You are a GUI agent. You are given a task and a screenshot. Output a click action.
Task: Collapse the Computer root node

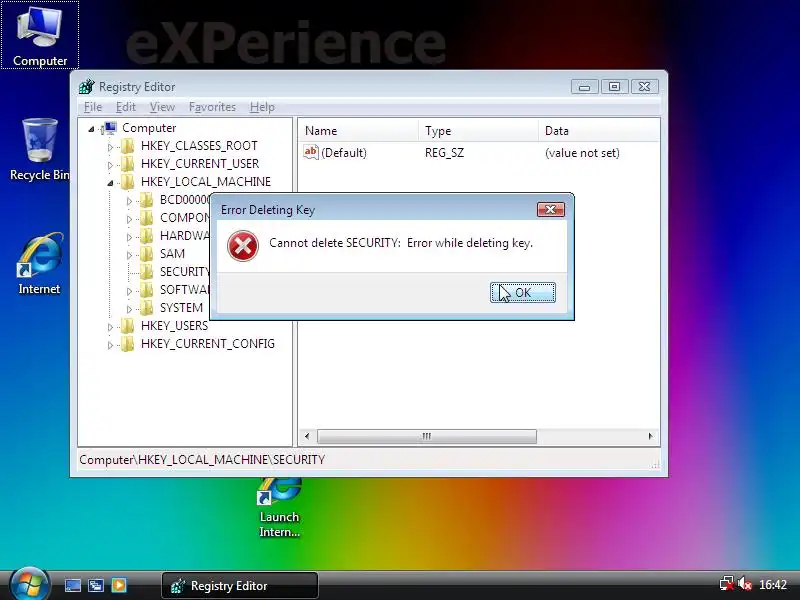91,129
